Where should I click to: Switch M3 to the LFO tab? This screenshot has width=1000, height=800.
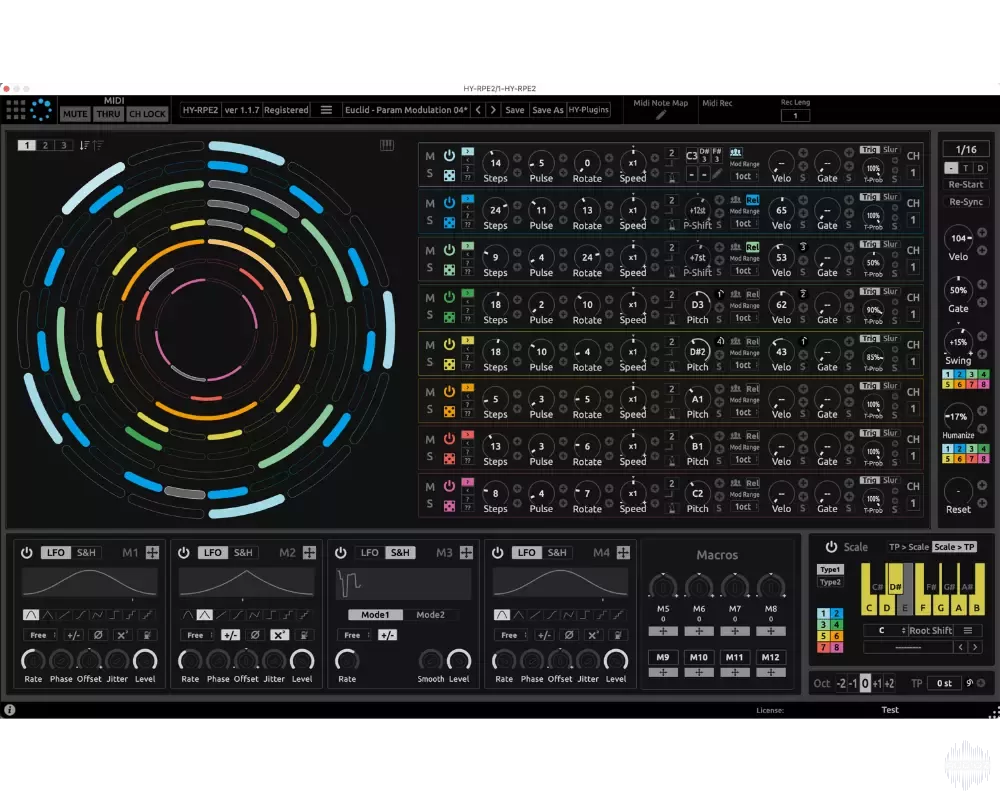[x=370, y=552]
